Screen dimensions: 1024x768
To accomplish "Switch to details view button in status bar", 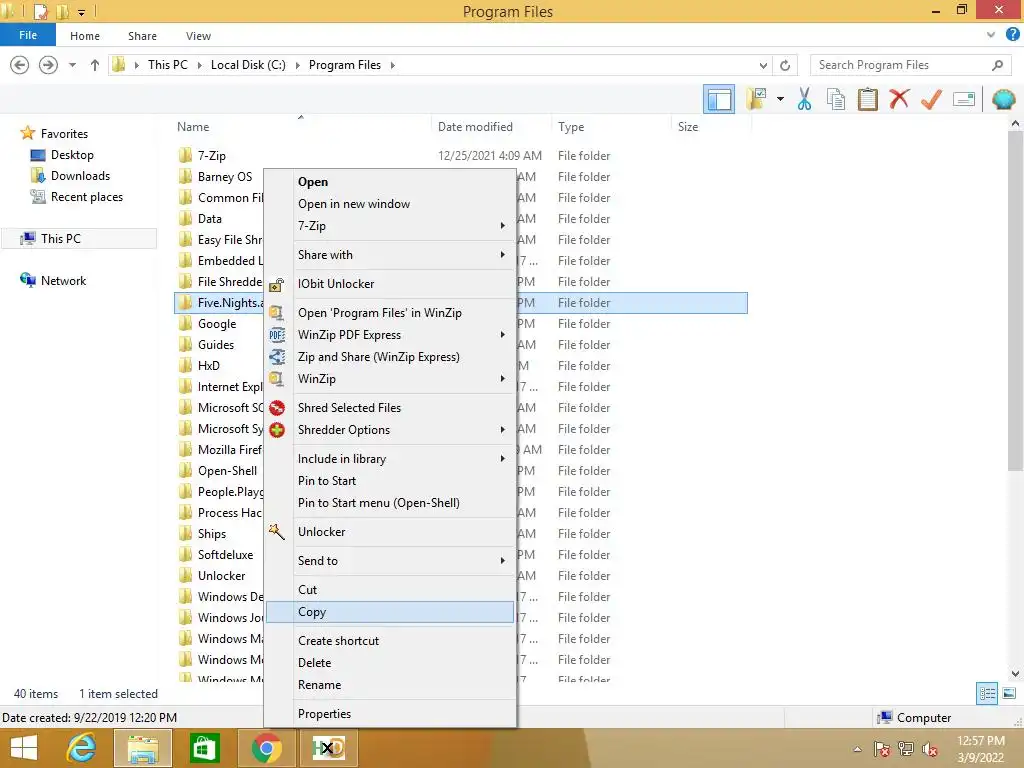I will click(x=987, y=694).
